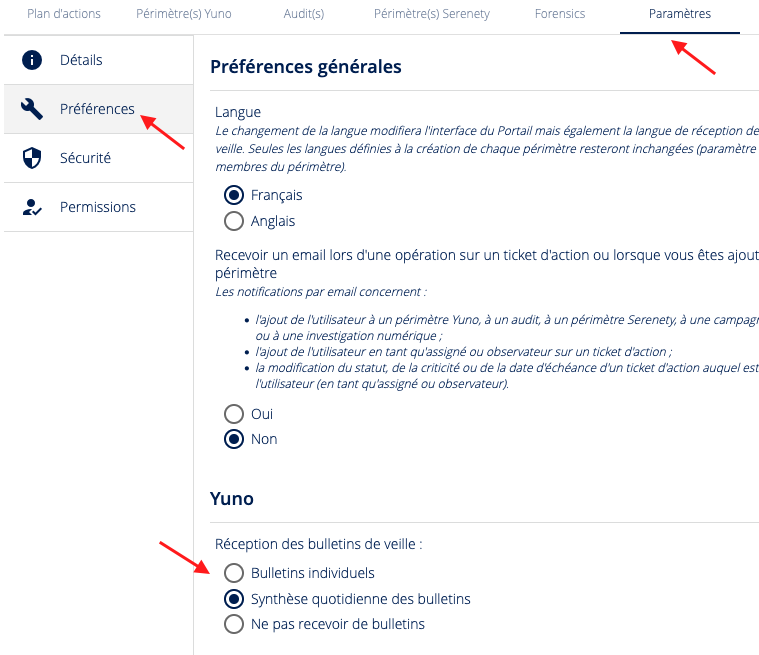Choose Ne pas recevoir de bulletins
The width and height of the screenshot is (759, 655).
click(234, 624)
